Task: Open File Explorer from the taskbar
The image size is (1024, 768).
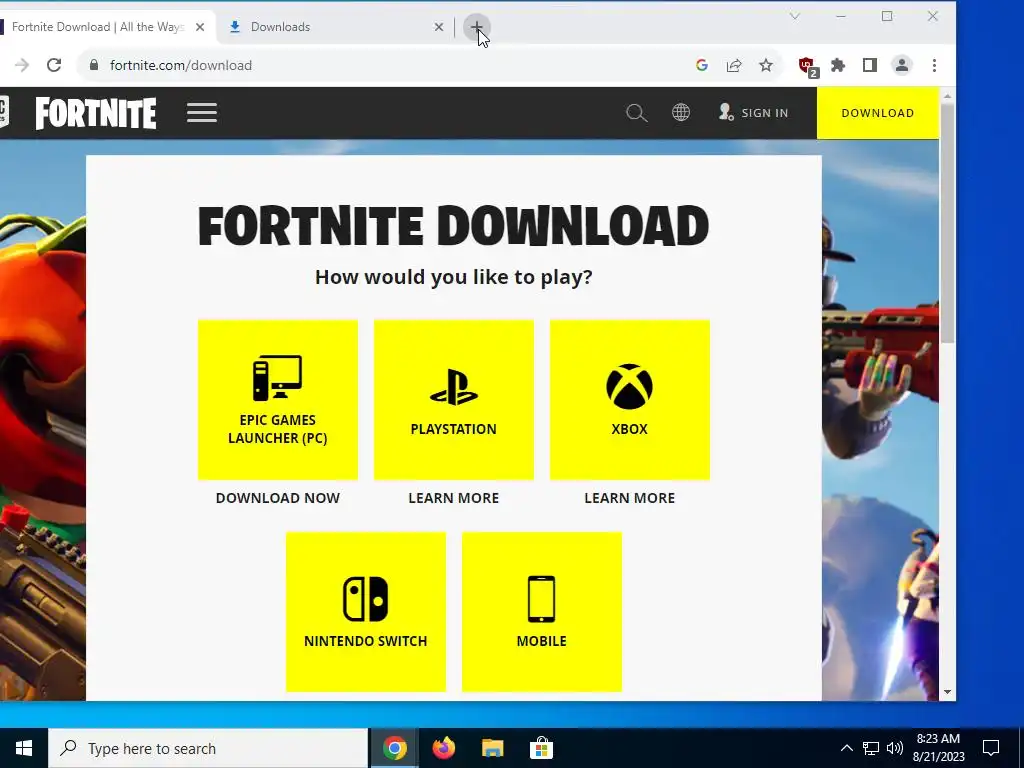Action: click(492, 748)
